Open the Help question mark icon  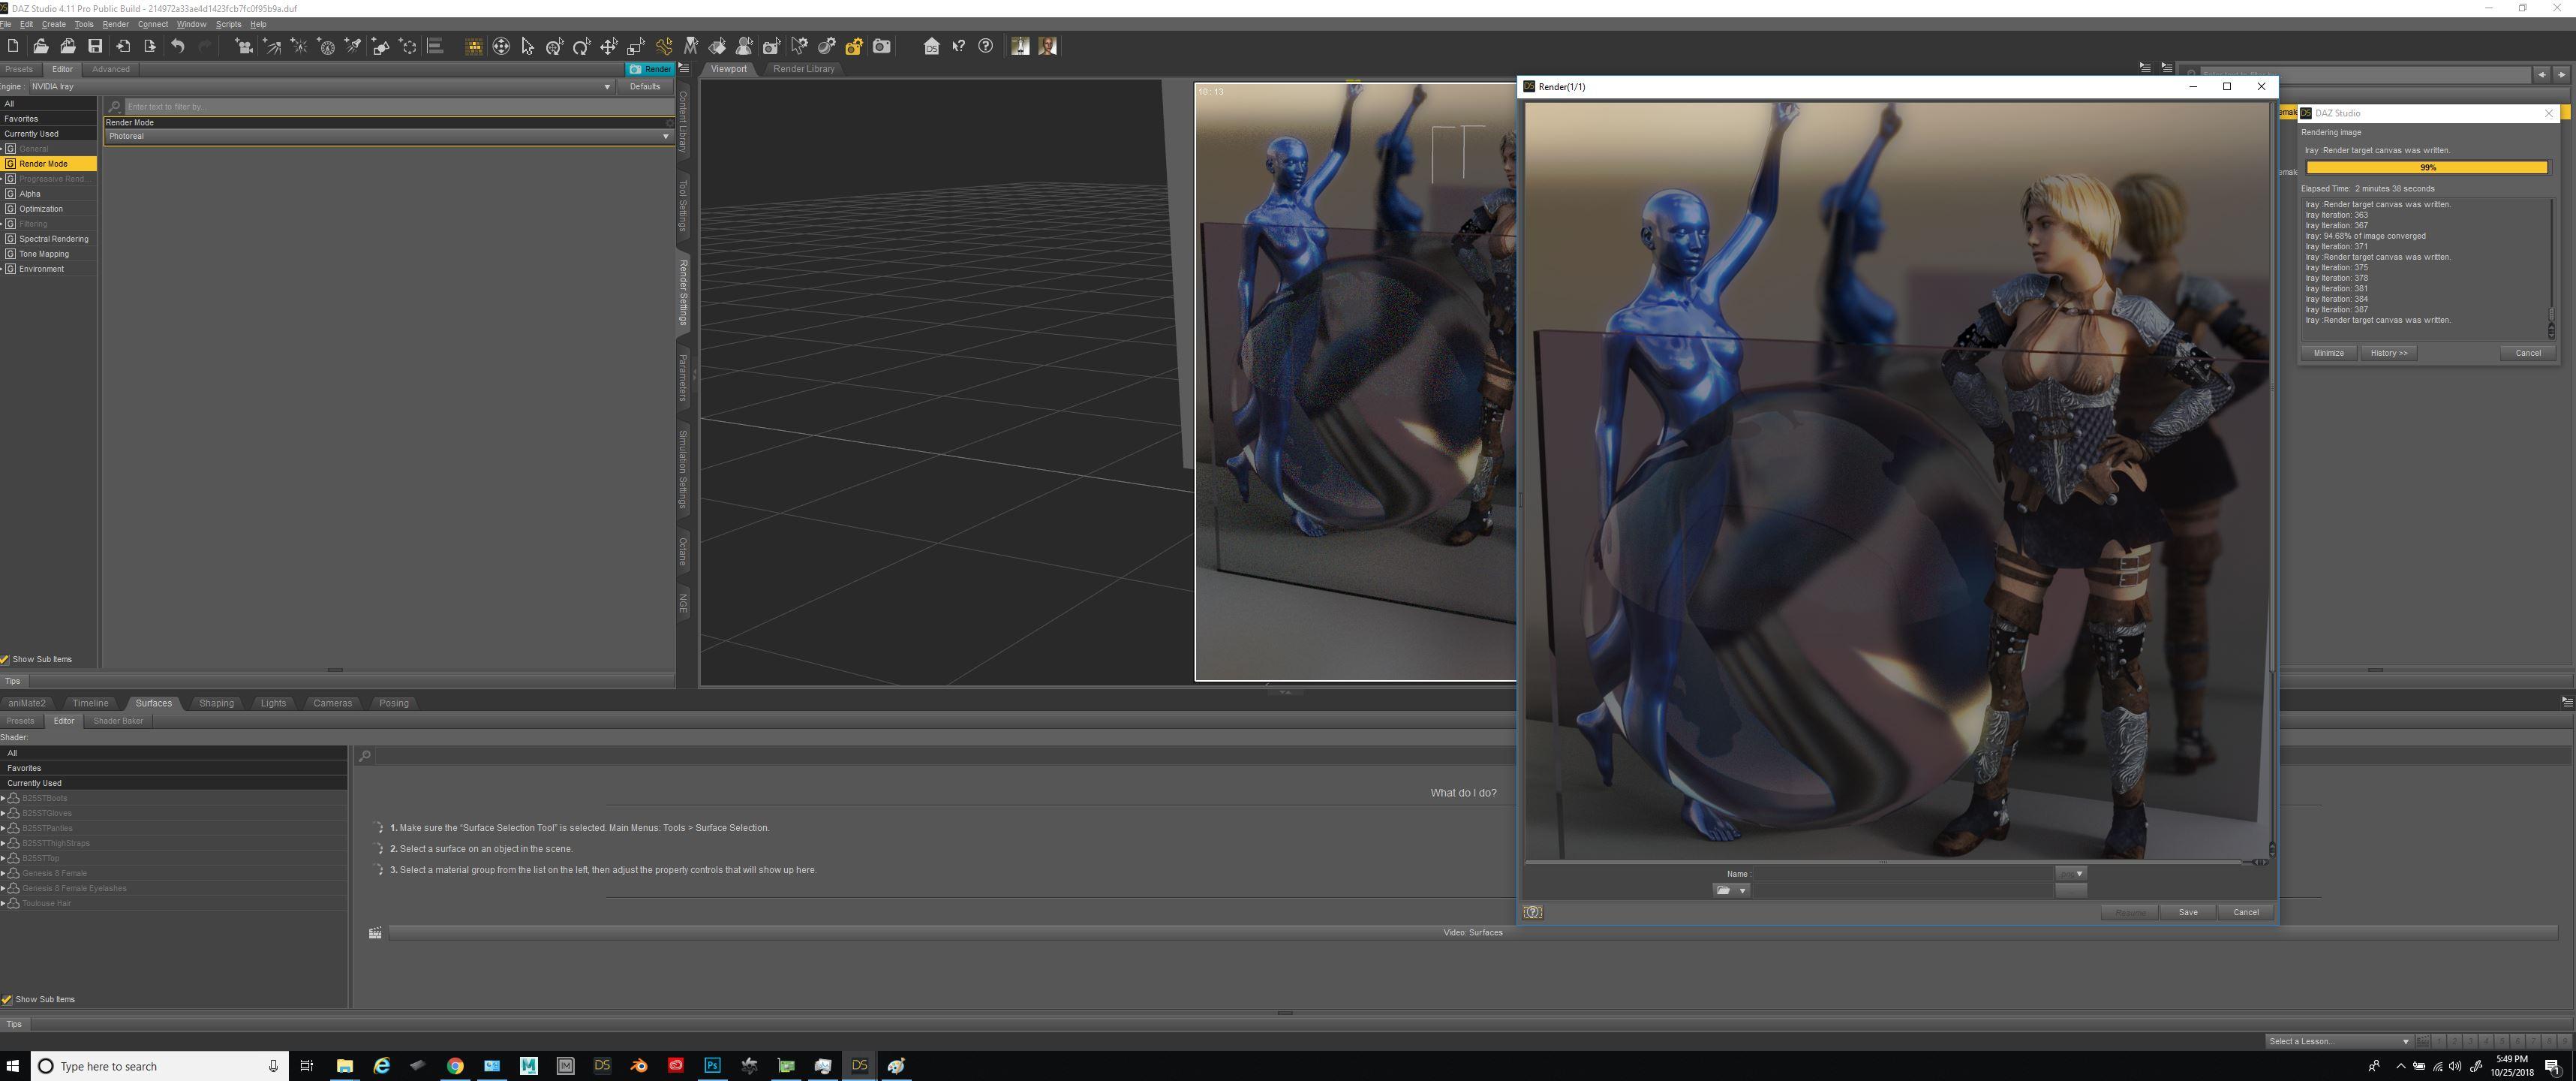pos(985,46)
